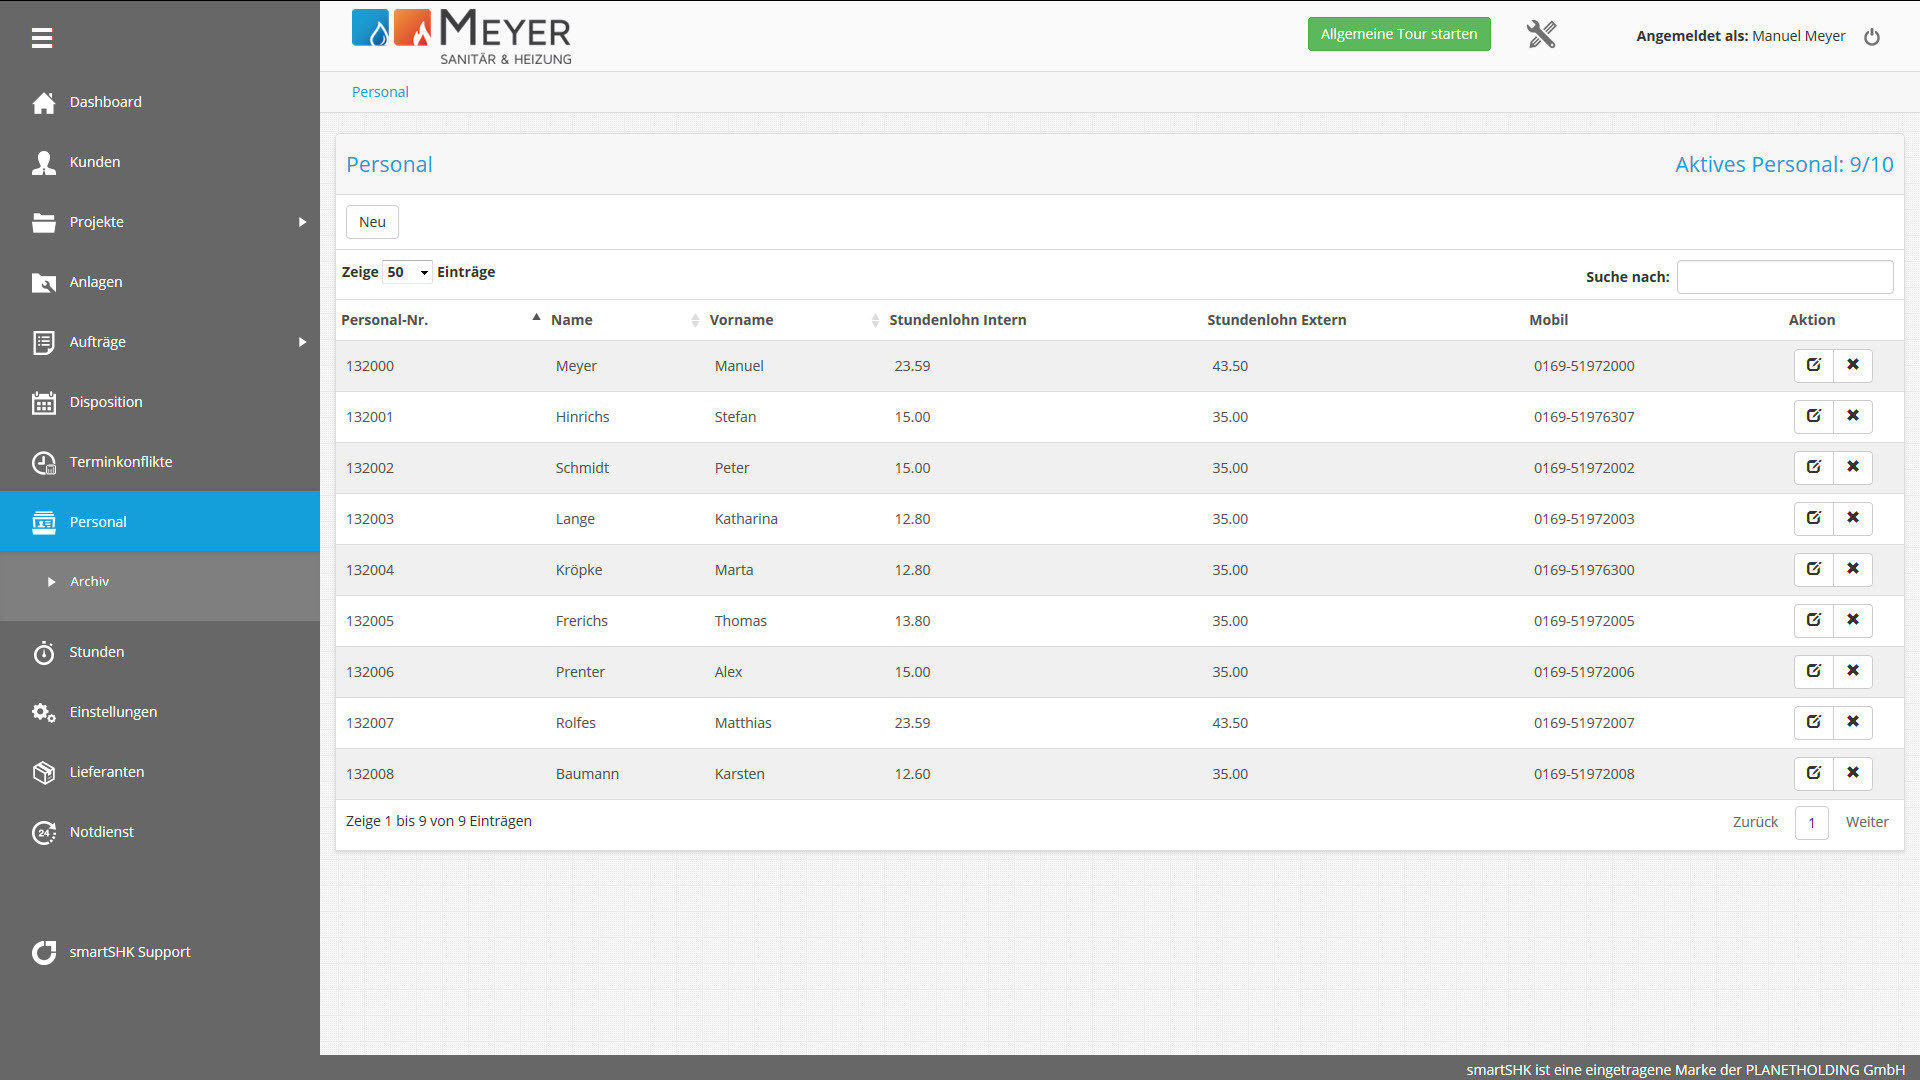The width and height of the screenshot is (1920, 1080).
Task: Open Notdienst menu item
Action: 160,832
